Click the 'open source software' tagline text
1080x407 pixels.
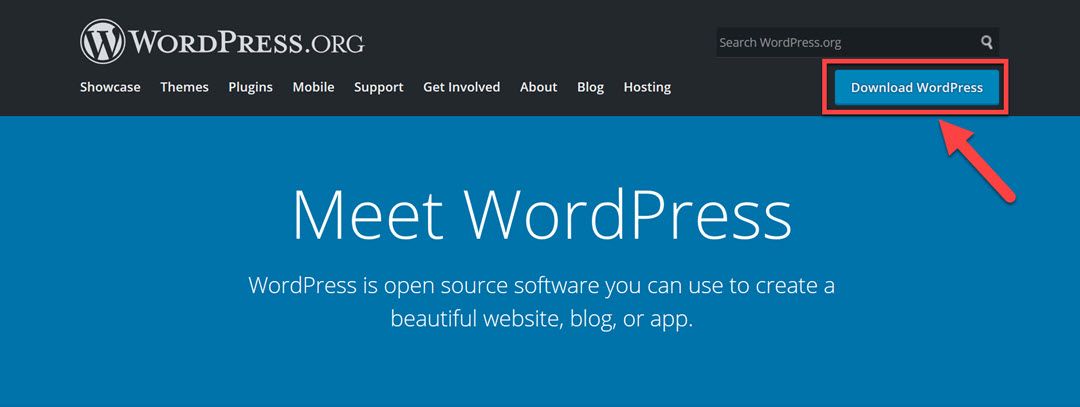pyautogui.click(x=490, y=285)
